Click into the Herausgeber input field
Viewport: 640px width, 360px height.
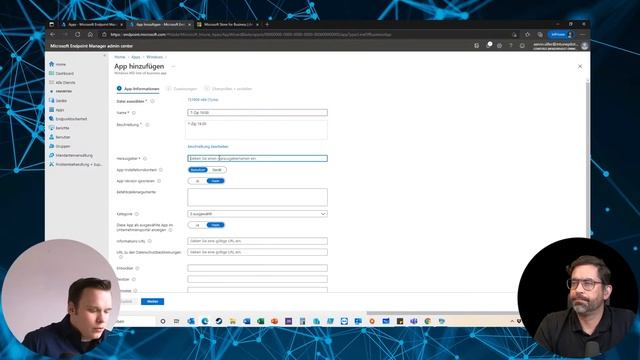pyautogui.click(x=257, y=158)
